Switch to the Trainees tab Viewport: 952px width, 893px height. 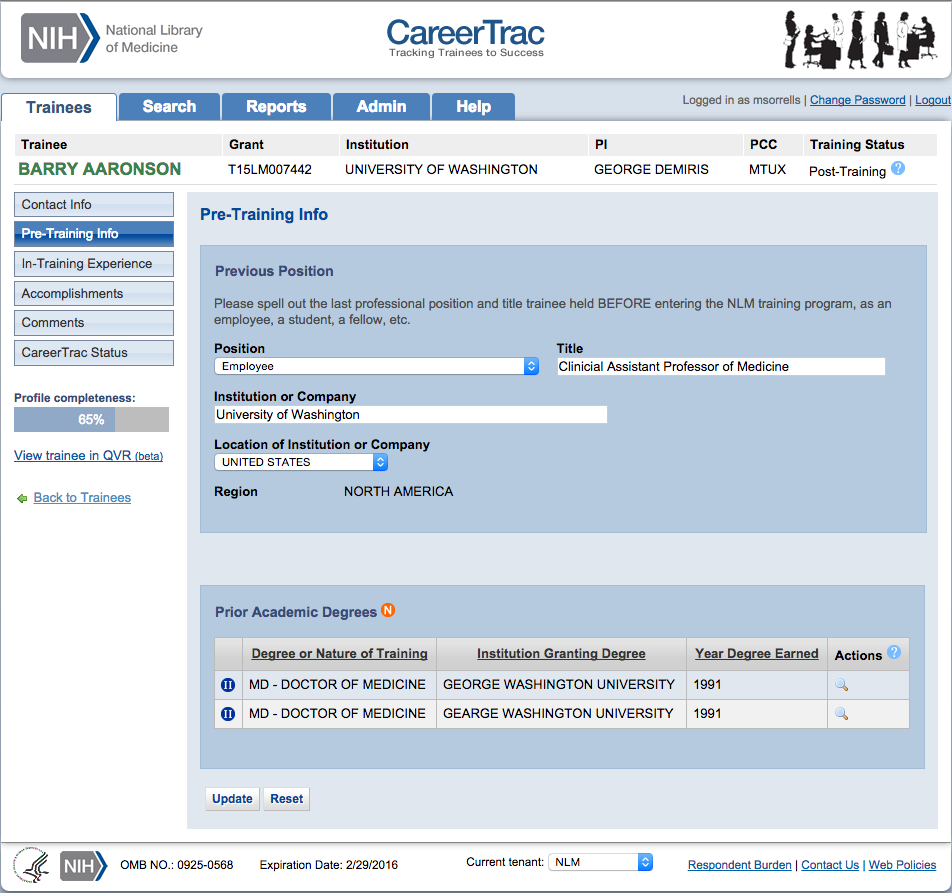point(59,107)
